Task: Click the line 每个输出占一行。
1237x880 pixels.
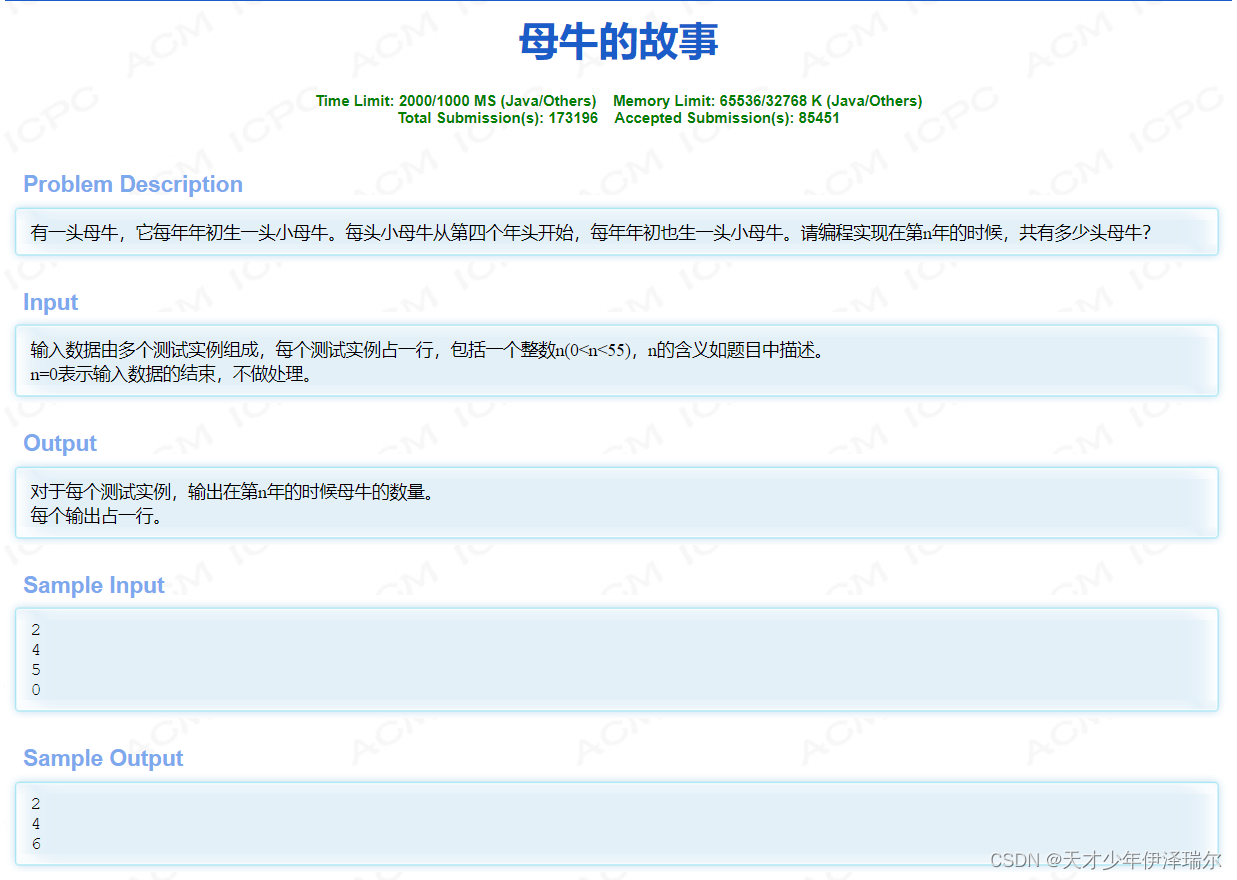Action: click(97, 517)
